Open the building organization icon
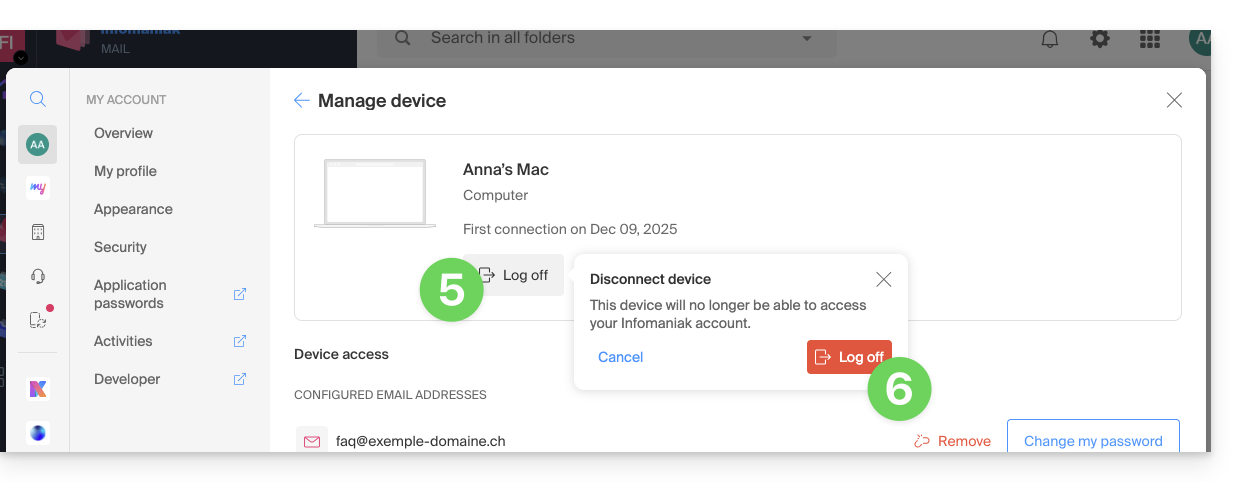Screen dimensions: 1241x482 coord(38,232)
